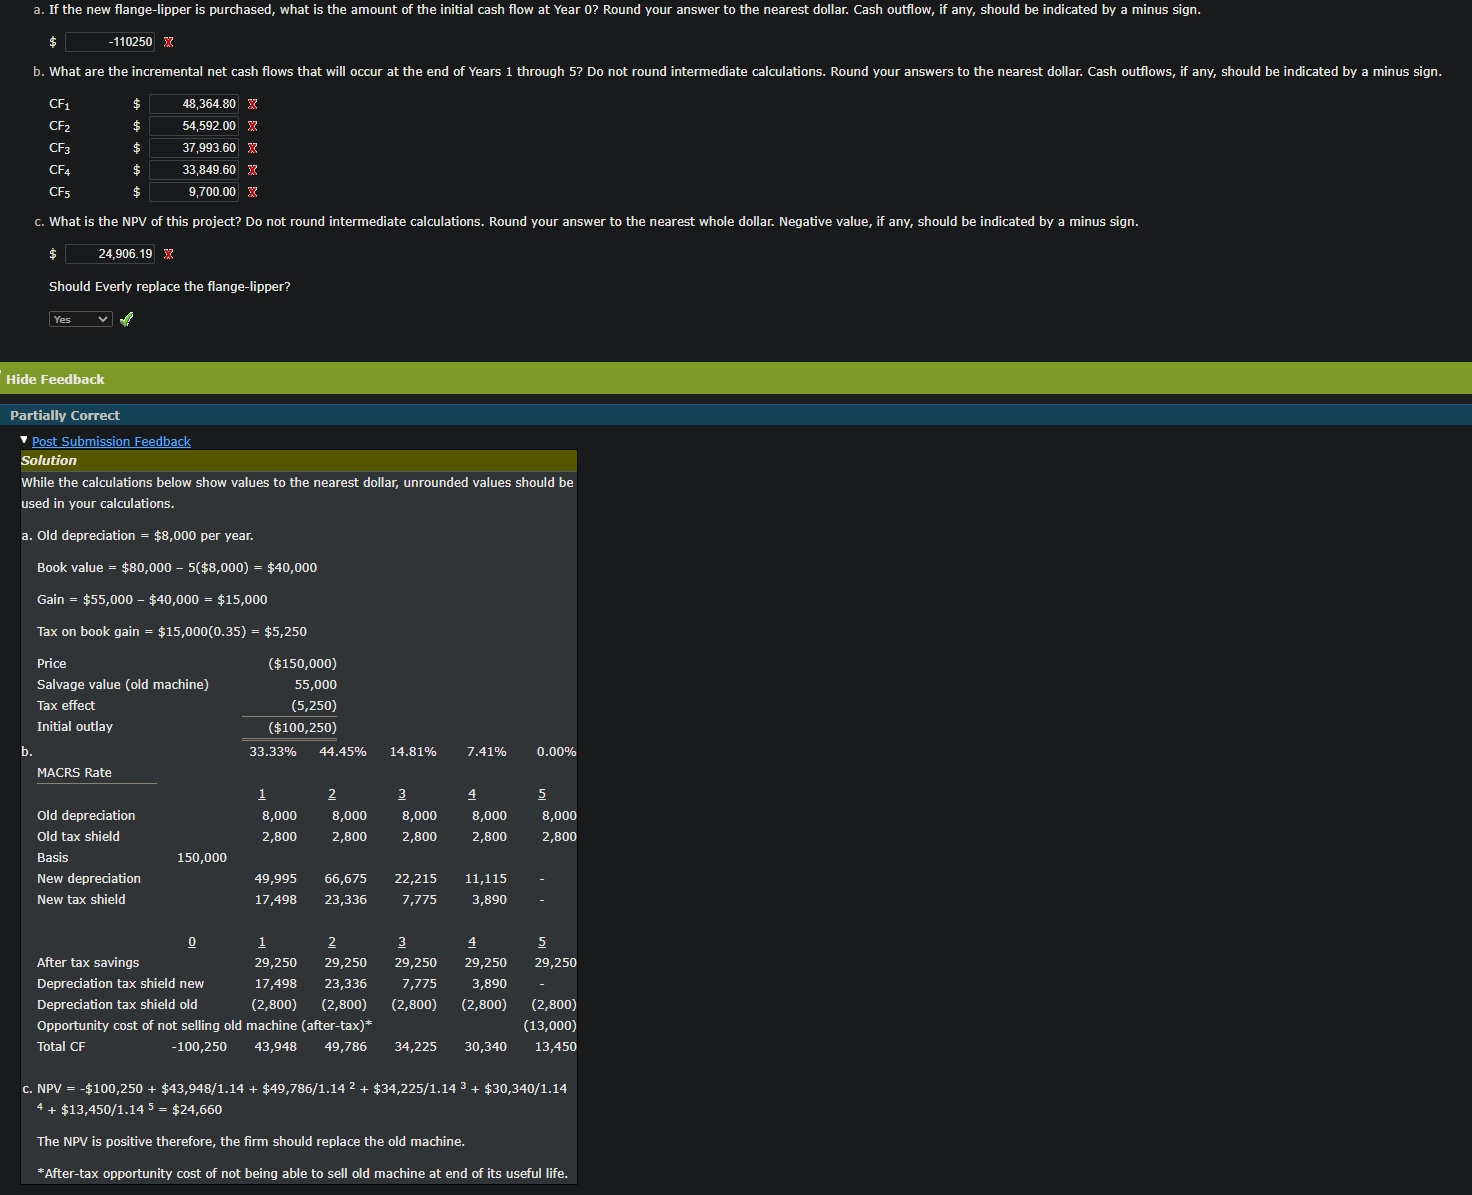Click red X icon beside Year 0 answer
1472x1195 pixels.
[x=168, y=42]
